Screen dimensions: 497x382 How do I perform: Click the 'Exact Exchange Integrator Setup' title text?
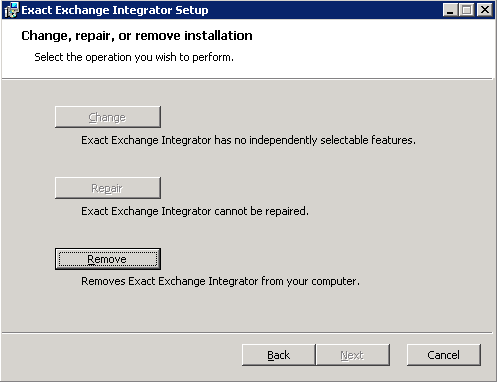[115, 10]
